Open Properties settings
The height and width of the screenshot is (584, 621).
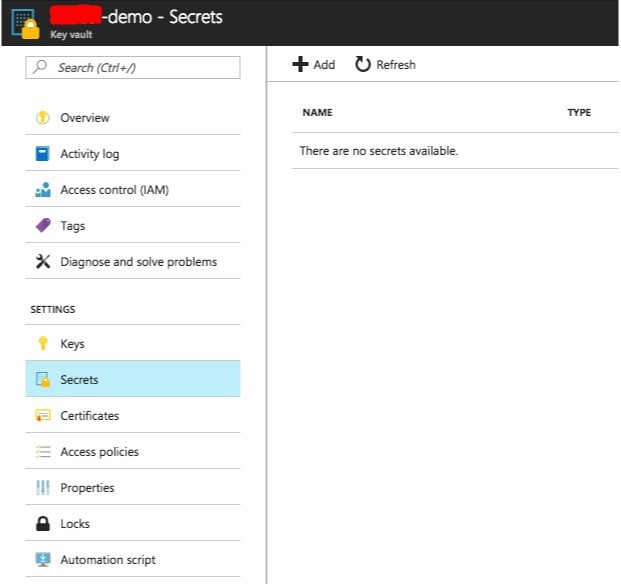pyautogui.click(x=133, y=487)
